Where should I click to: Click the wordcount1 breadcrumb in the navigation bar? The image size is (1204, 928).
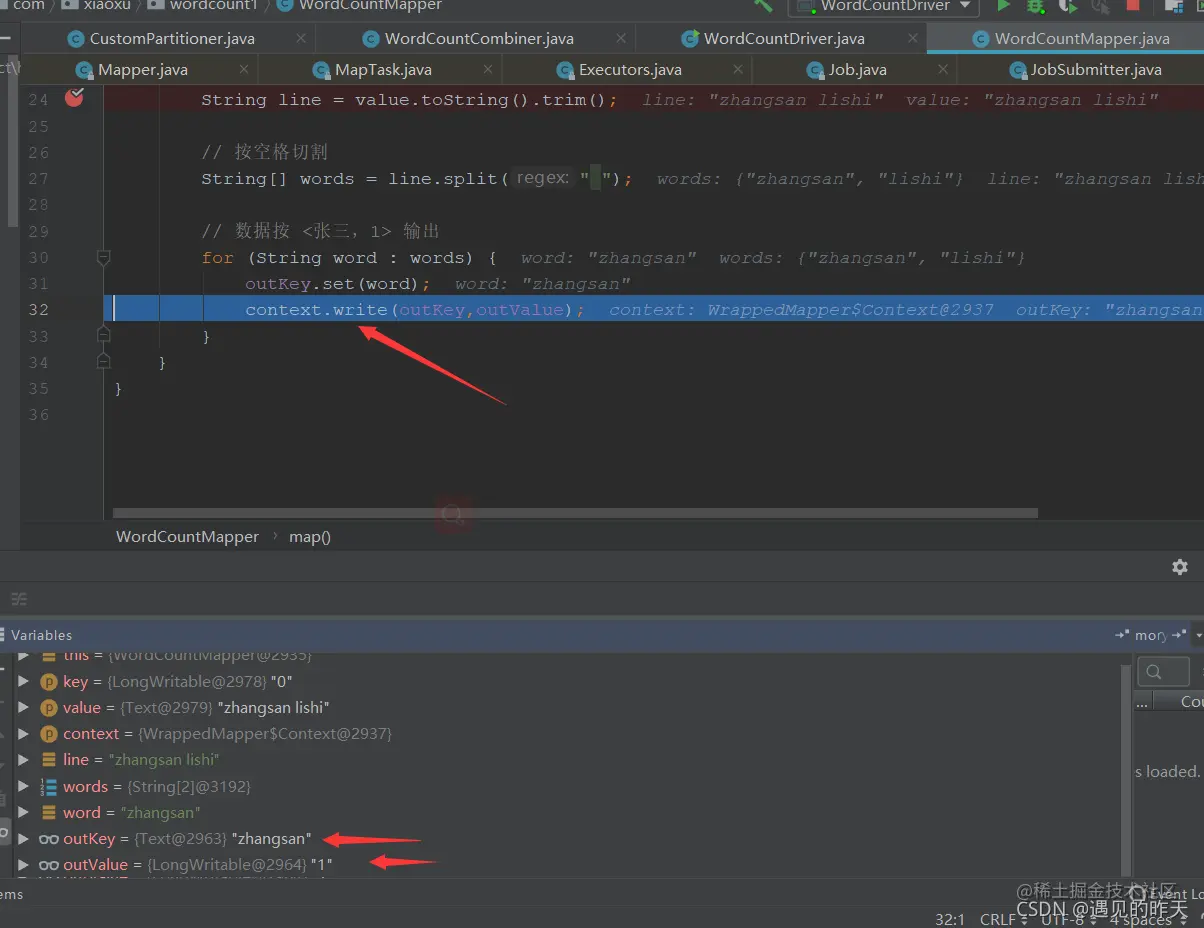coord(202,5)
